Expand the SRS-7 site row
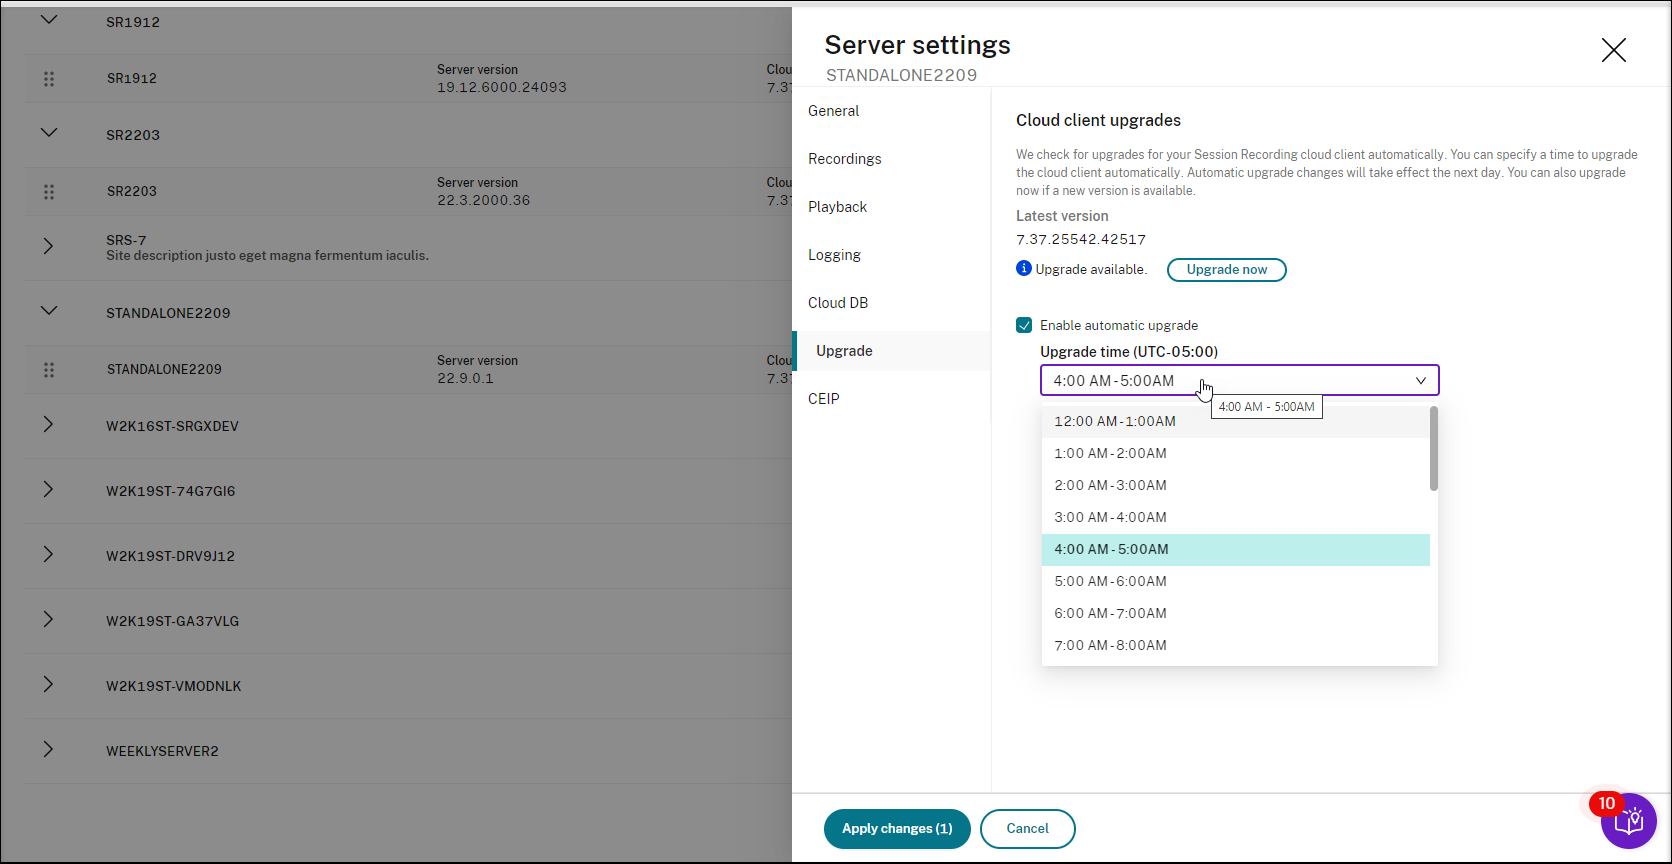 48,246
